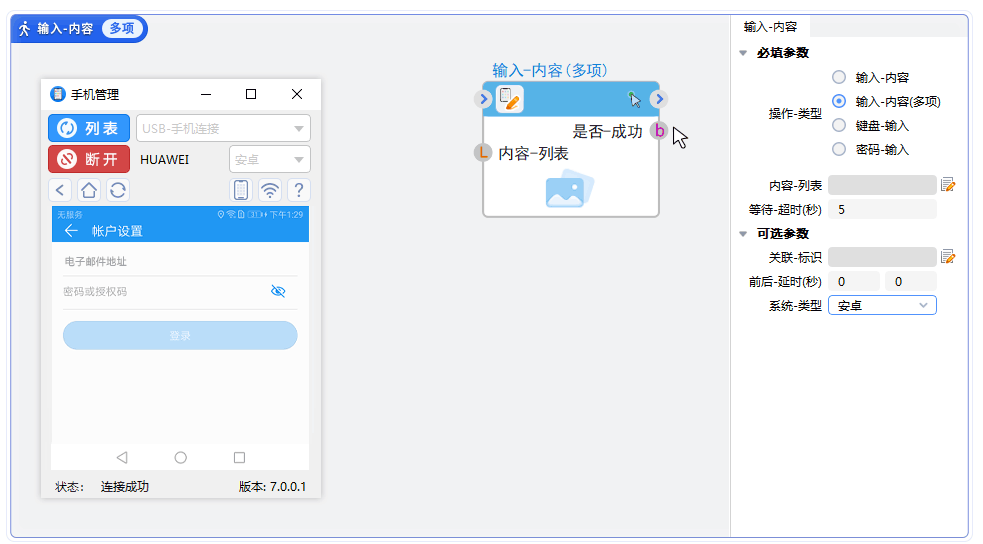The height and width of the screenshot is (544, 983).
Task: Click the WiFi connection icon
Action: pos(270,190)
